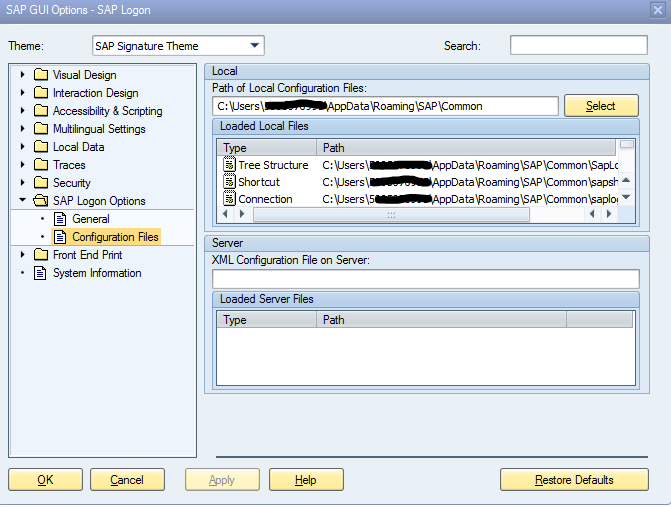This screenshot has width=671, height=507.
Task: Select Configuration Files in the tree
Action: pyautogui.click(x=115, y=237)
